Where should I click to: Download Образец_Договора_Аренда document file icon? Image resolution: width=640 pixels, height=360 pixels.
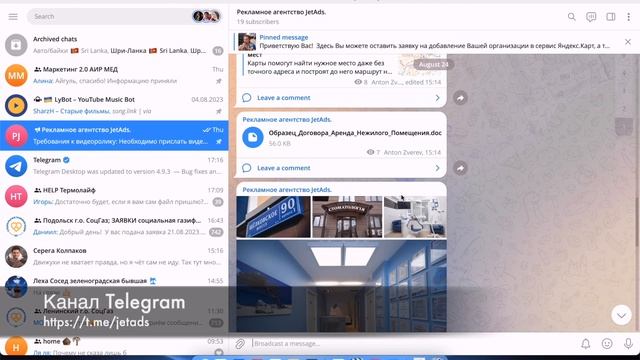coord(253,137)
